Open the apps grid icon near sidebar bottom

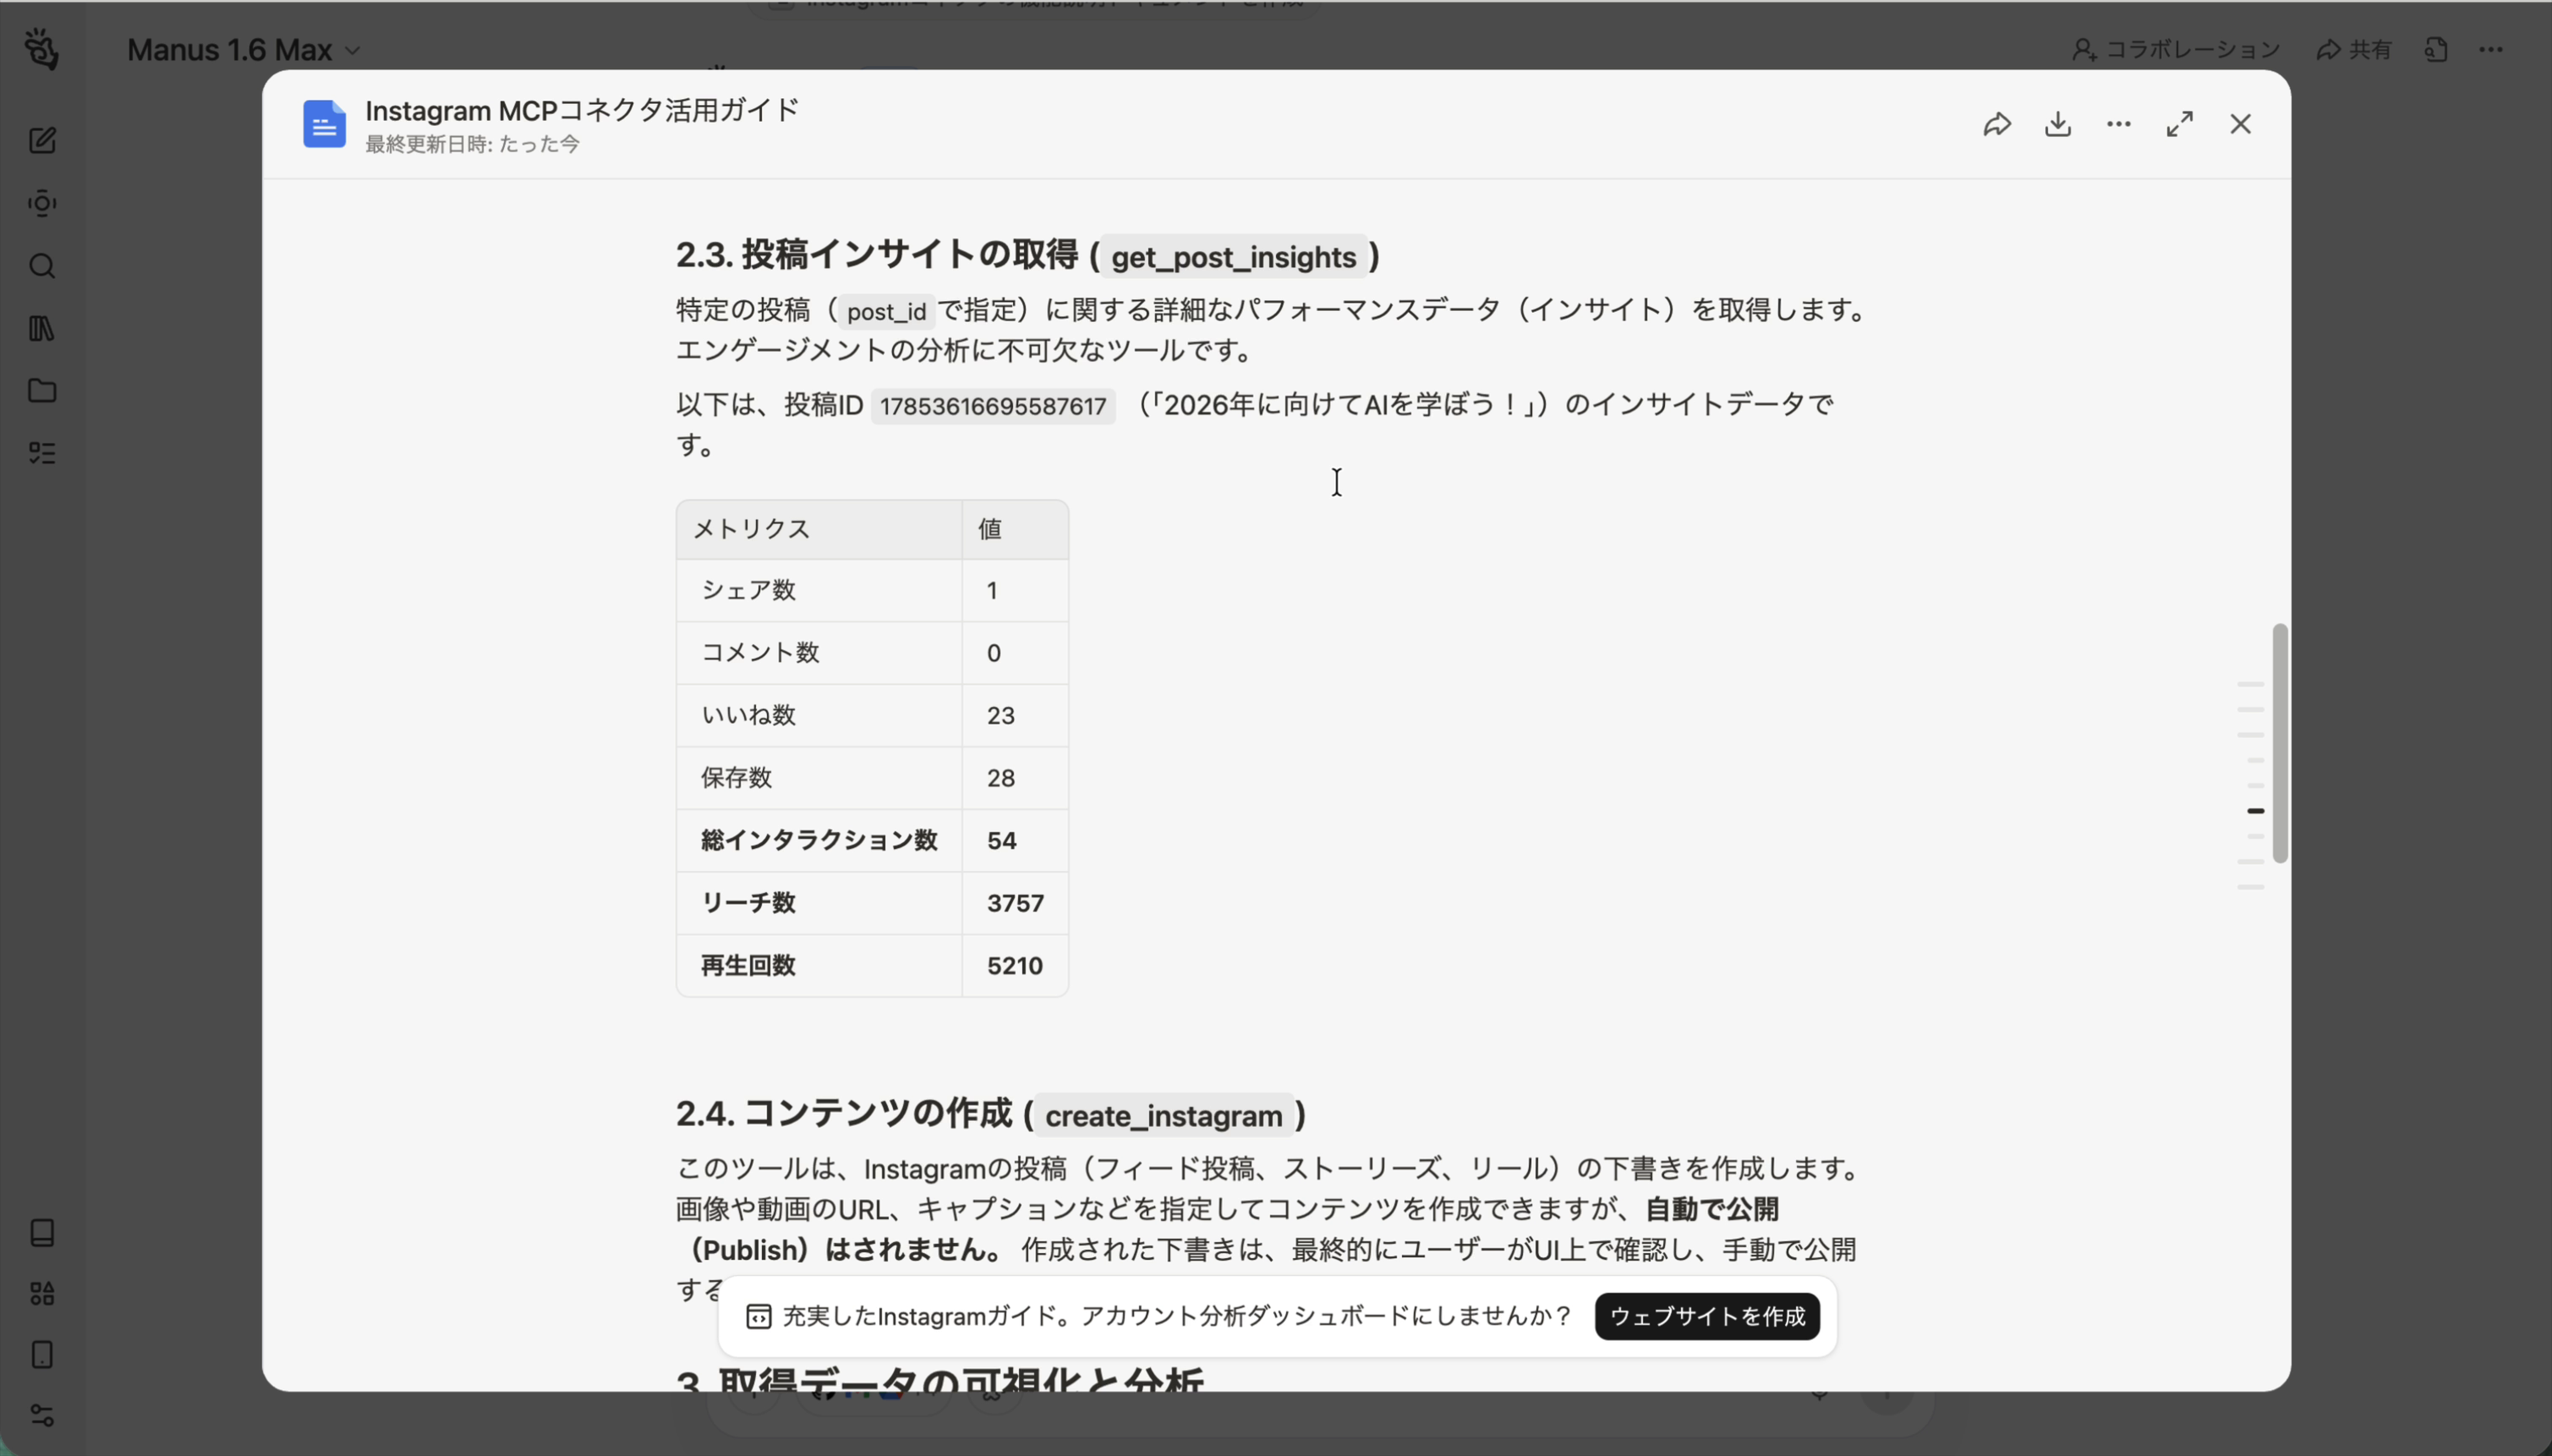(41, 1292)
